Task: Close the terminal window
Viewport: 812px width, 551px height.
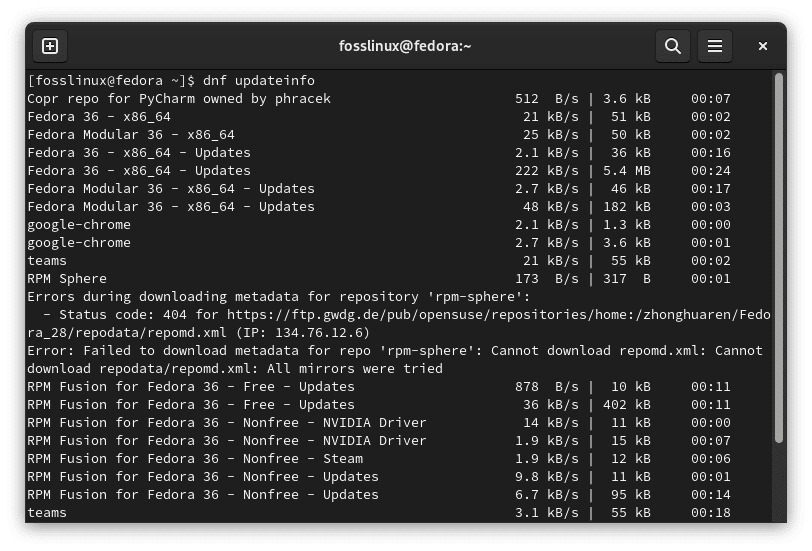Action: (x=763, y=46)
